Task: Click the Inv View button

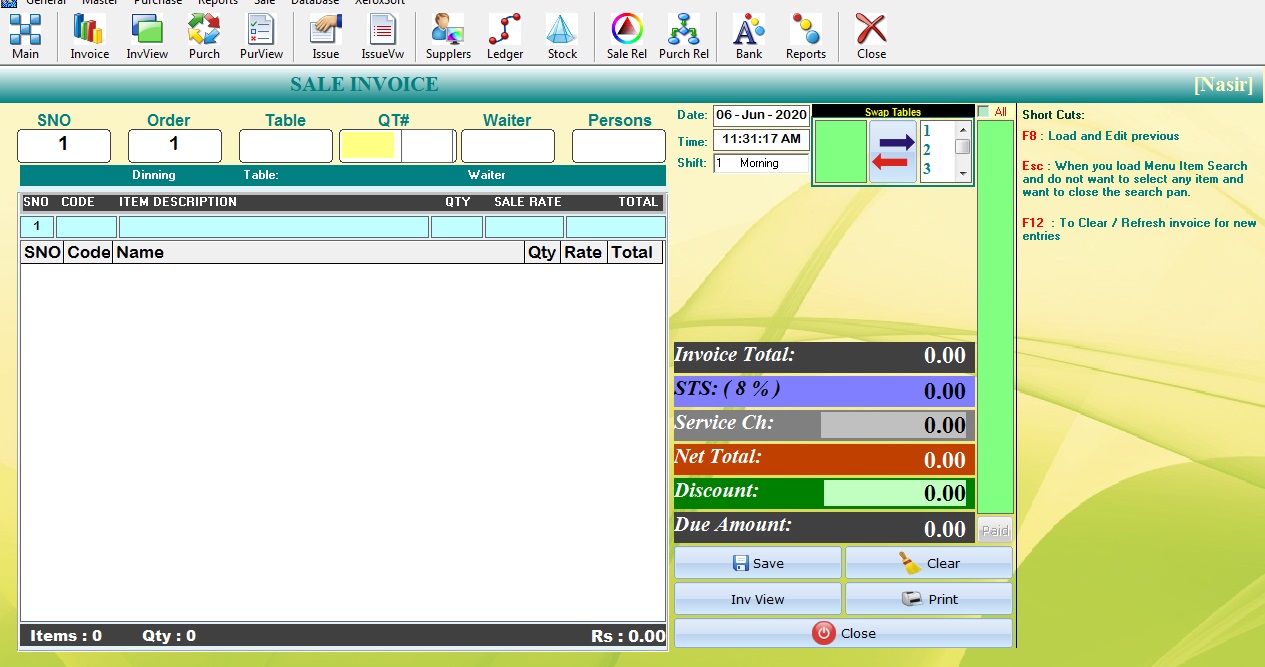Action: (x=758, y=599)
